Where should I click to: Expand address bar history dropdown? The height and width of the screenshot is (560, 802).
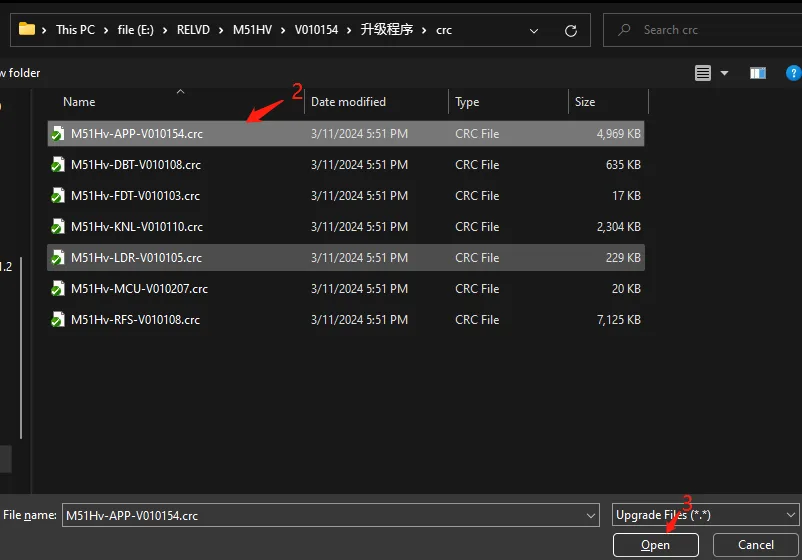(533, 31)
